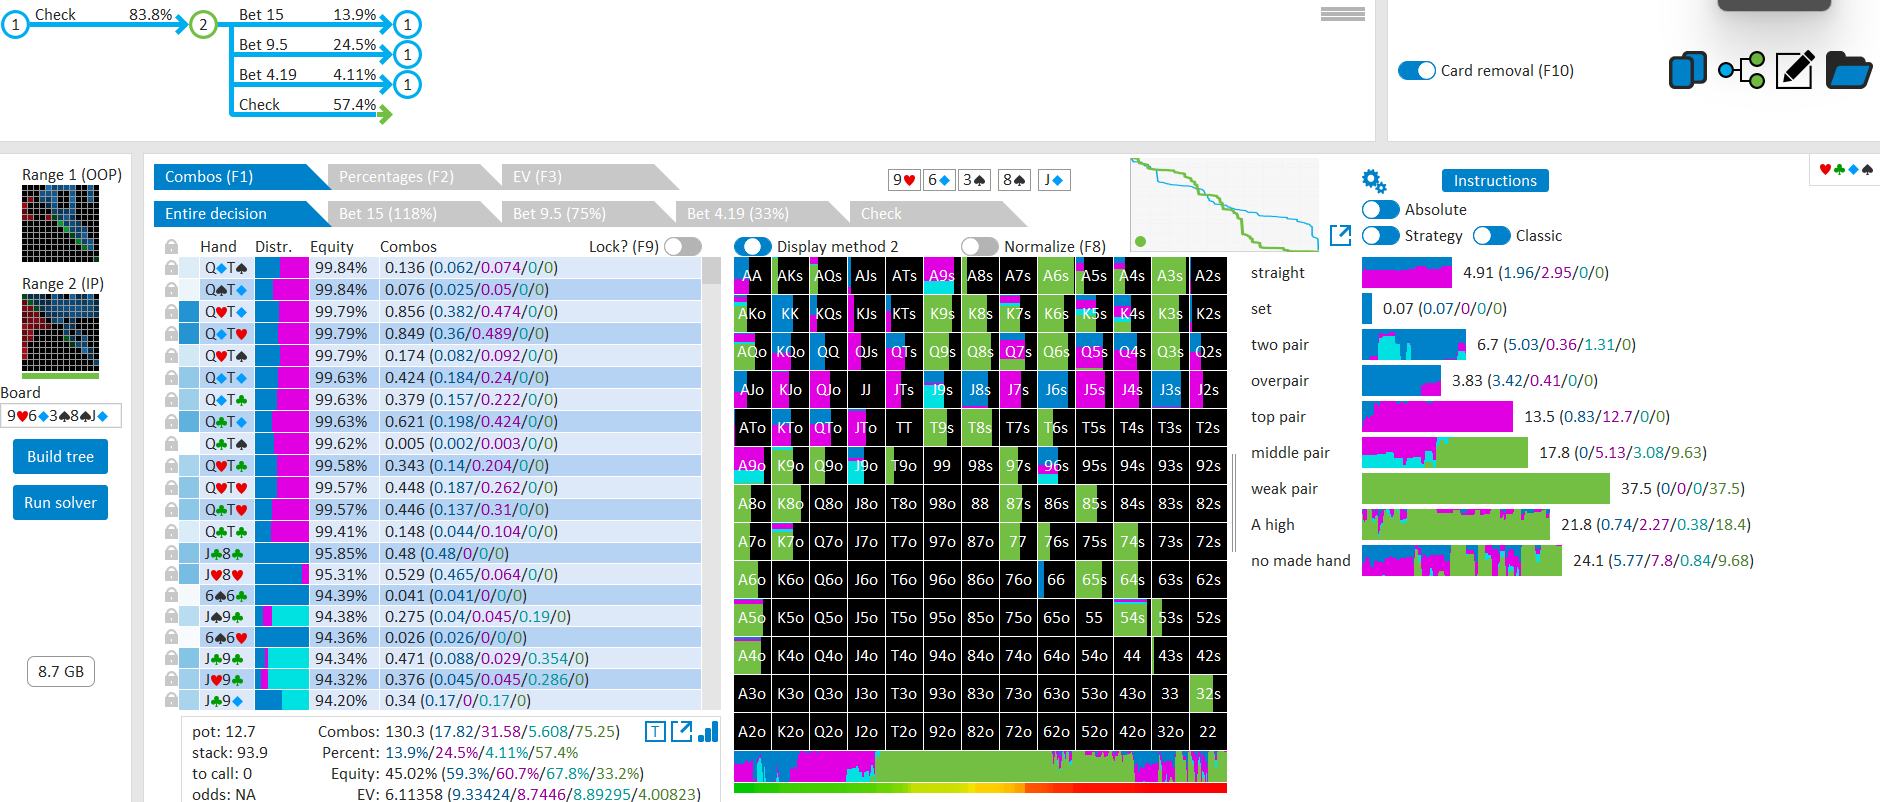Select tree node 2 after Check
This screenshot has width=1880, height=802.
203,24
